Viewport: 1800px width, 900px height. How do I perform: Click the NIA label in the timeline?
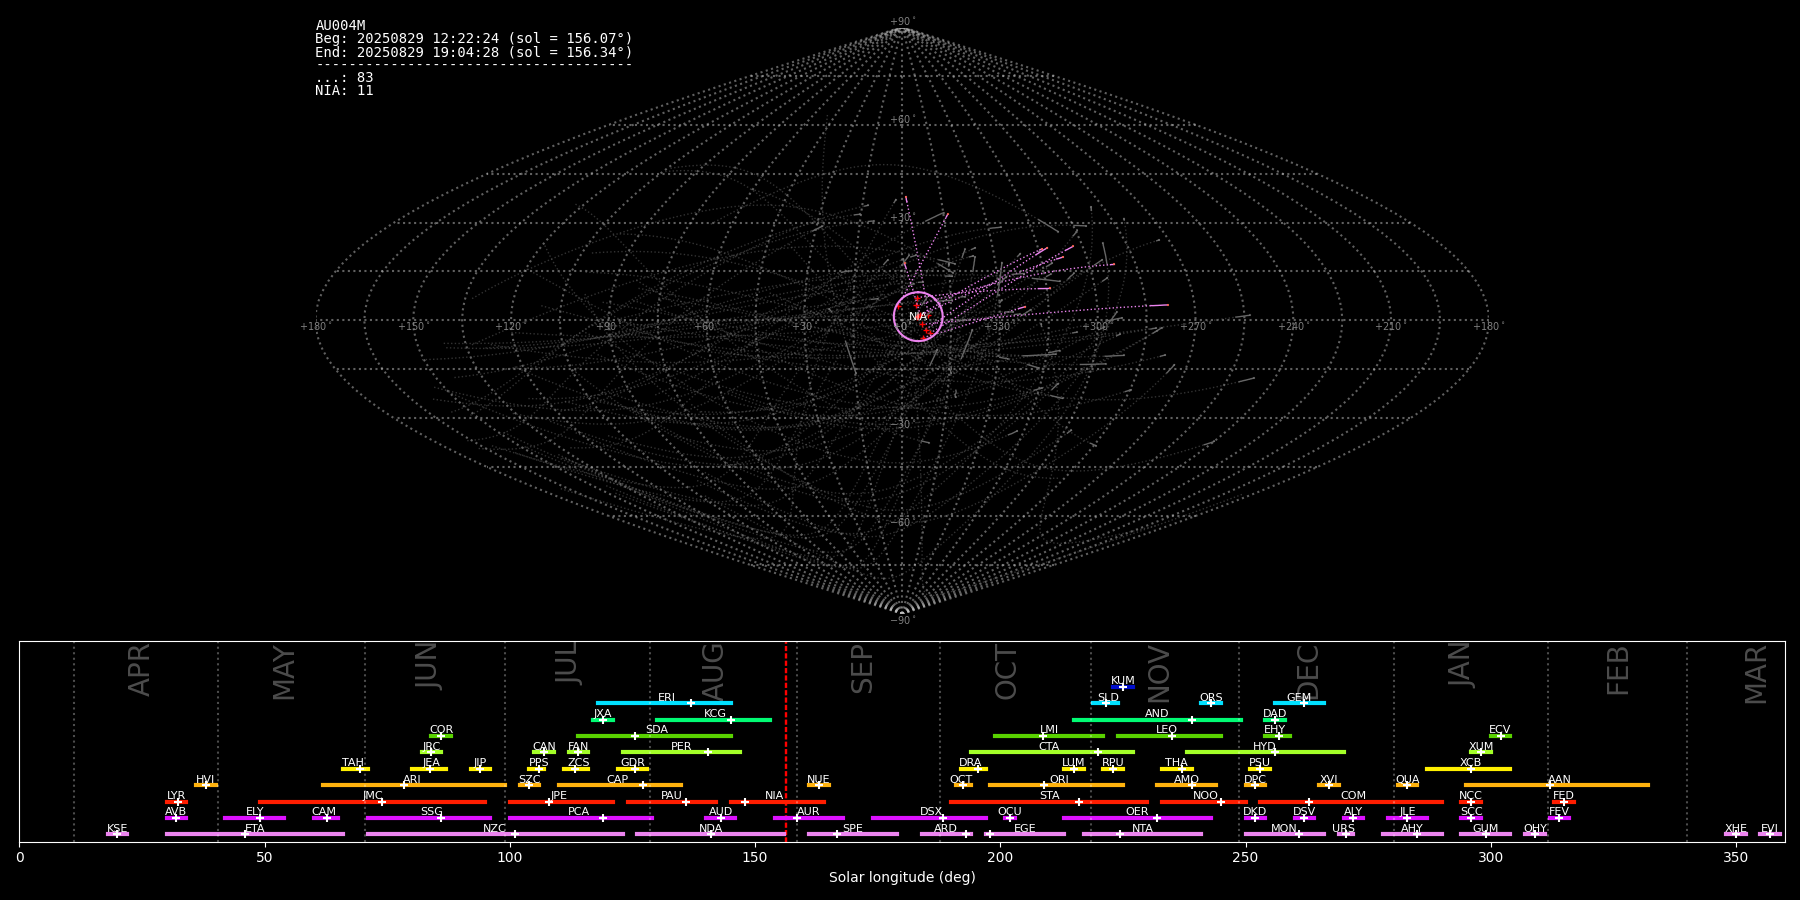774,796
